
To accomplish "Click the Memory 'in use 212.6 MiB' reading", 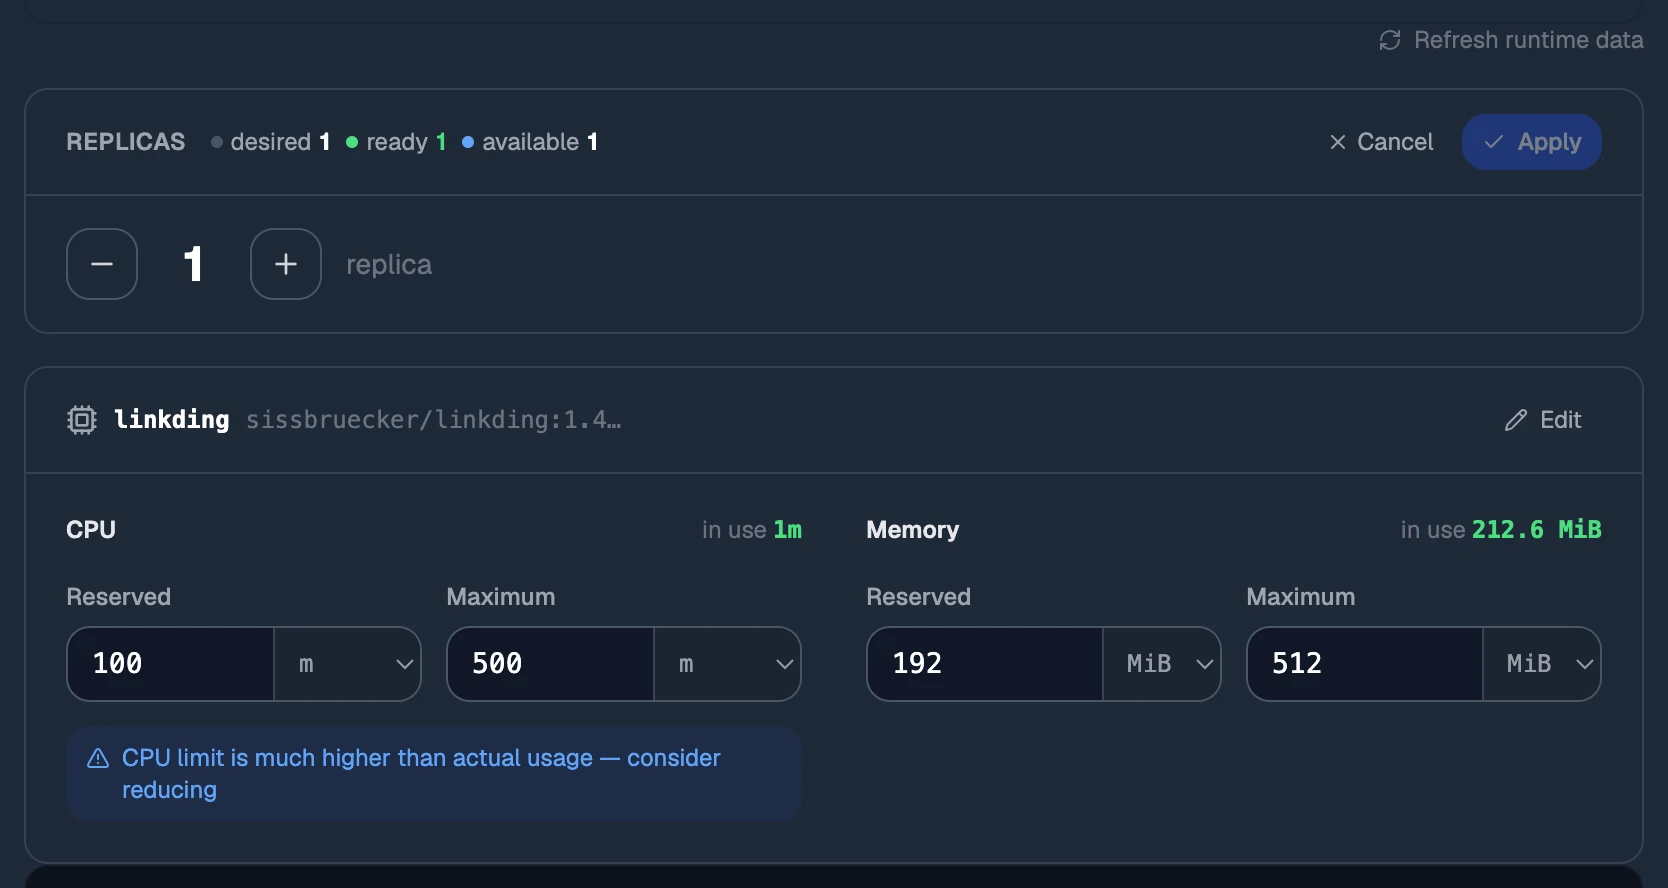I will (x=1501, y=530).
